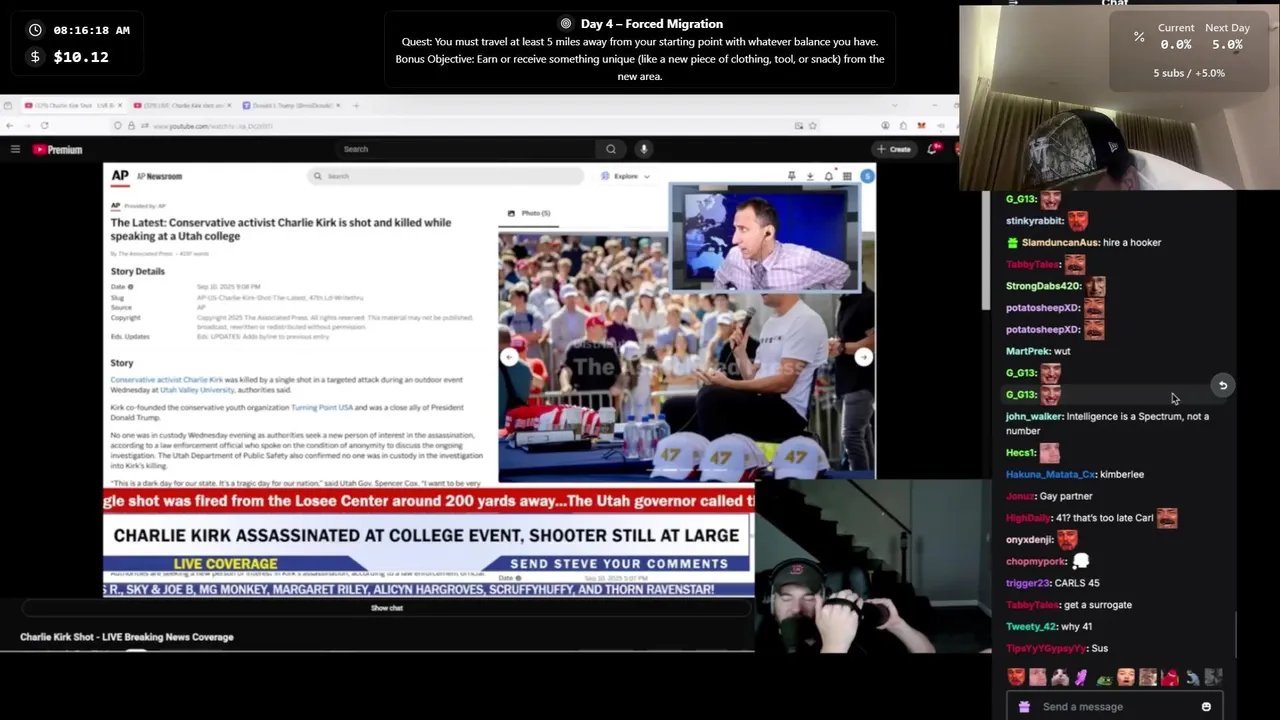Open the emote picker smiley in chat
The image size is (1280, 720).
[x=1206, y=707]
